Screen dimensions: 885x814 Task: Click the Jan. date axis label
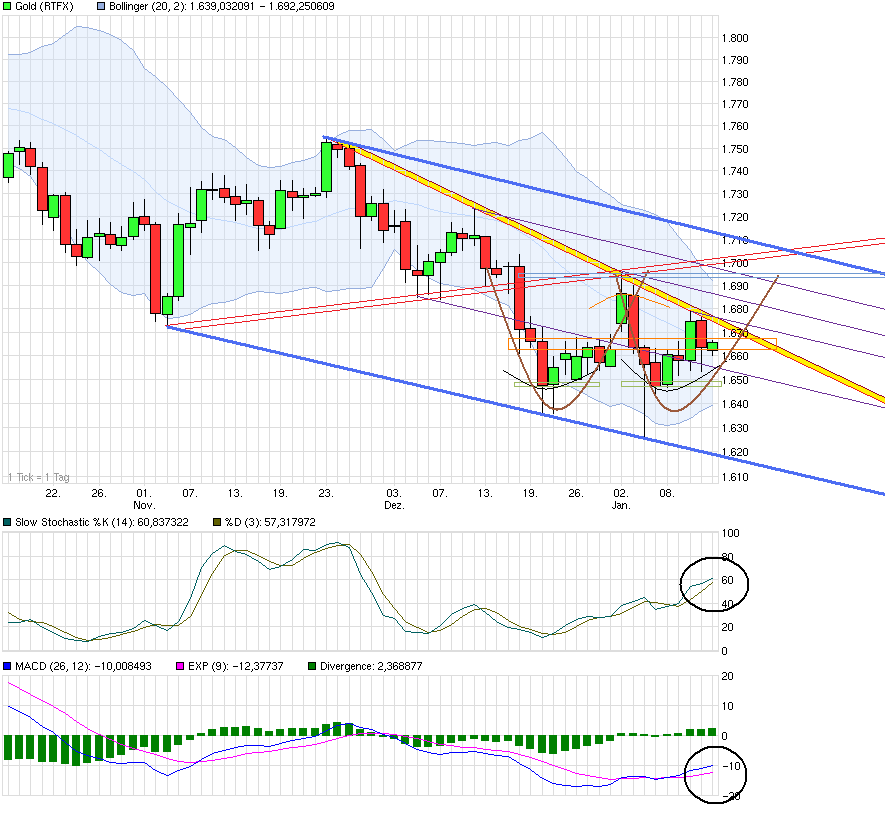tap(621, 505)
